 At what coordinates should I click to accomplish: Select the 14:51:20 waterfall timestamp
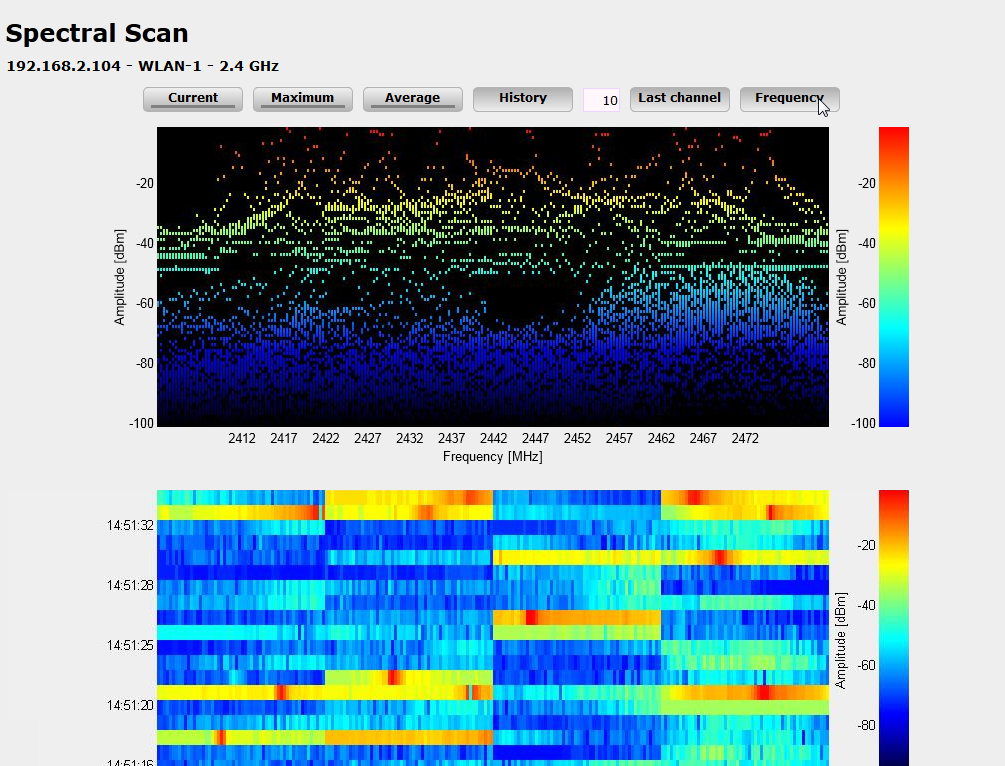(131, 705)
